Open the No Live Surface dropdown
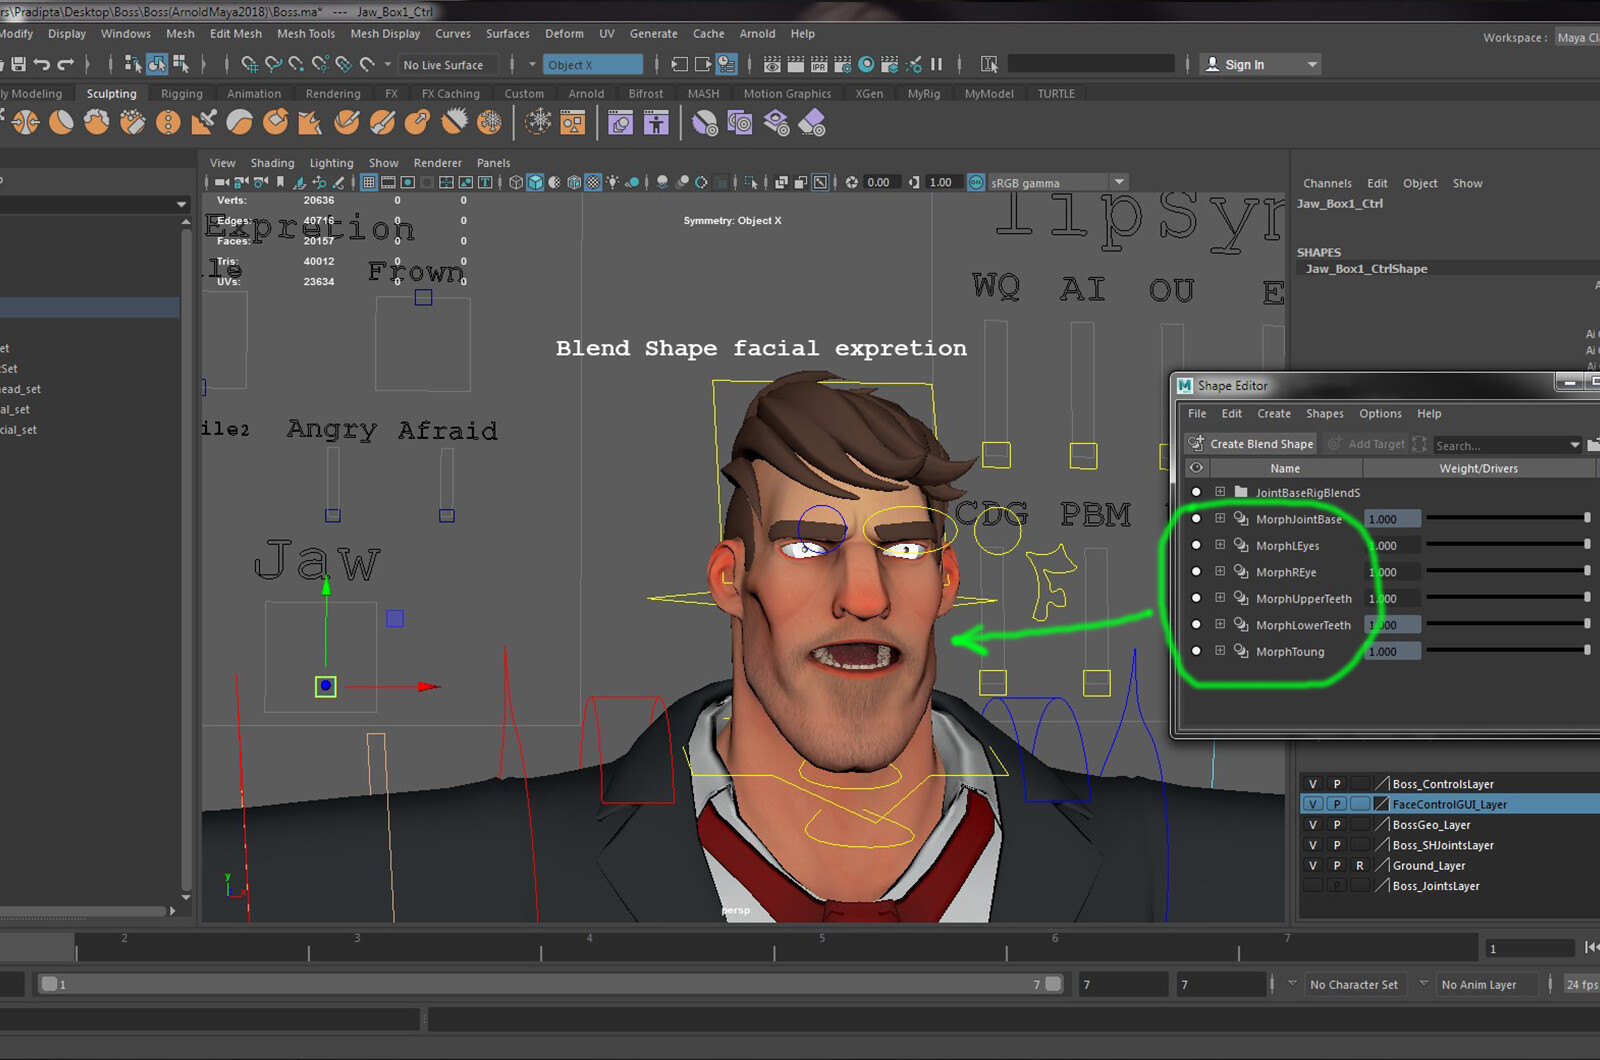1600x1060 pixels. tap(448, 64)
